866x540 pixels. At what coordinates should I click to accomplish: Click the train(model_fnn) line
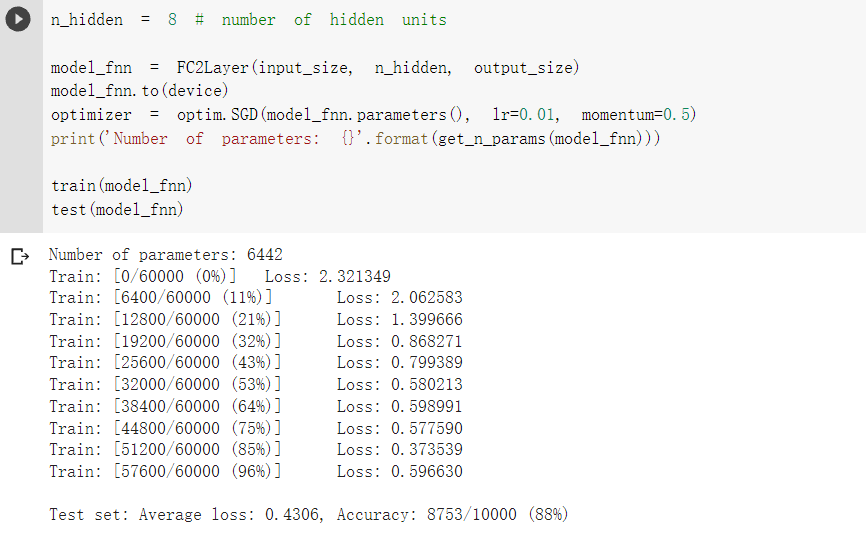pos(122,186)
